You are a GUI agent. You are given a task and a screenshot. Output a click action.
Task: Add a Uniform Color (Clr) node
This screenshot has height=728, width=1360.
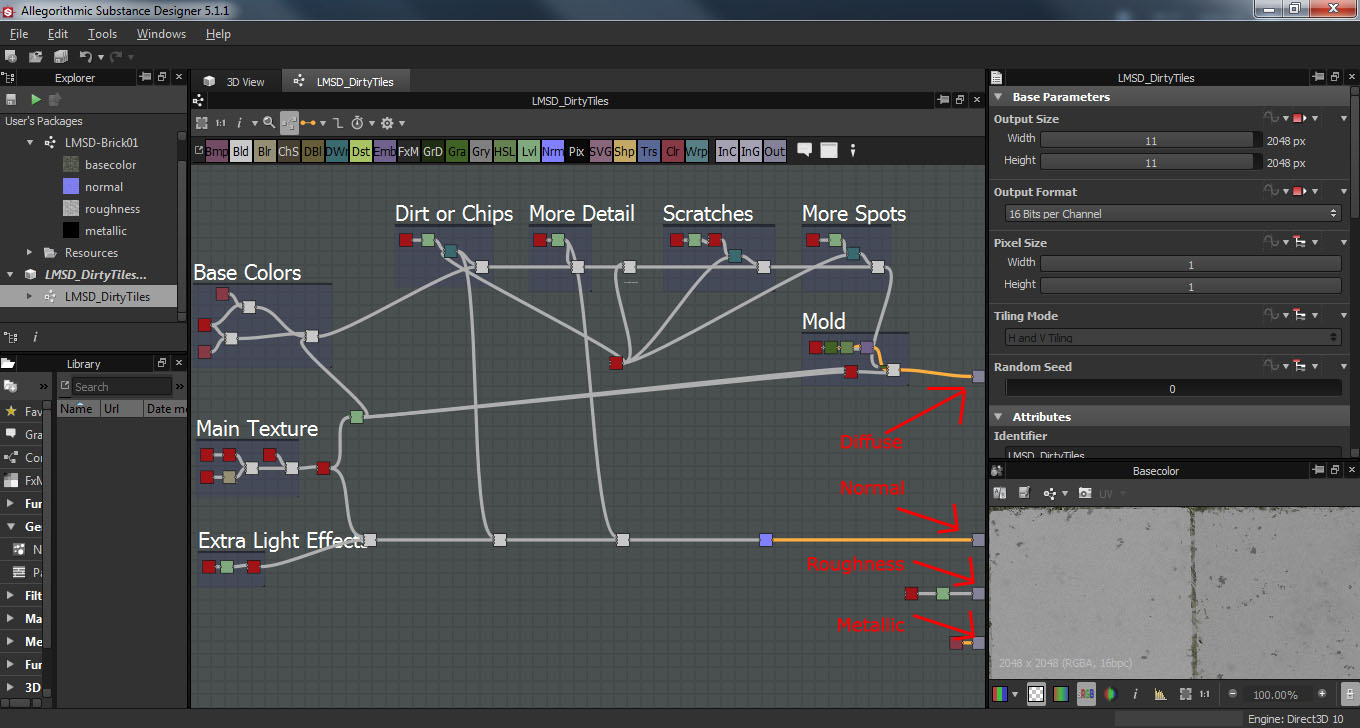pyautogui.click(x=673, y=151)
